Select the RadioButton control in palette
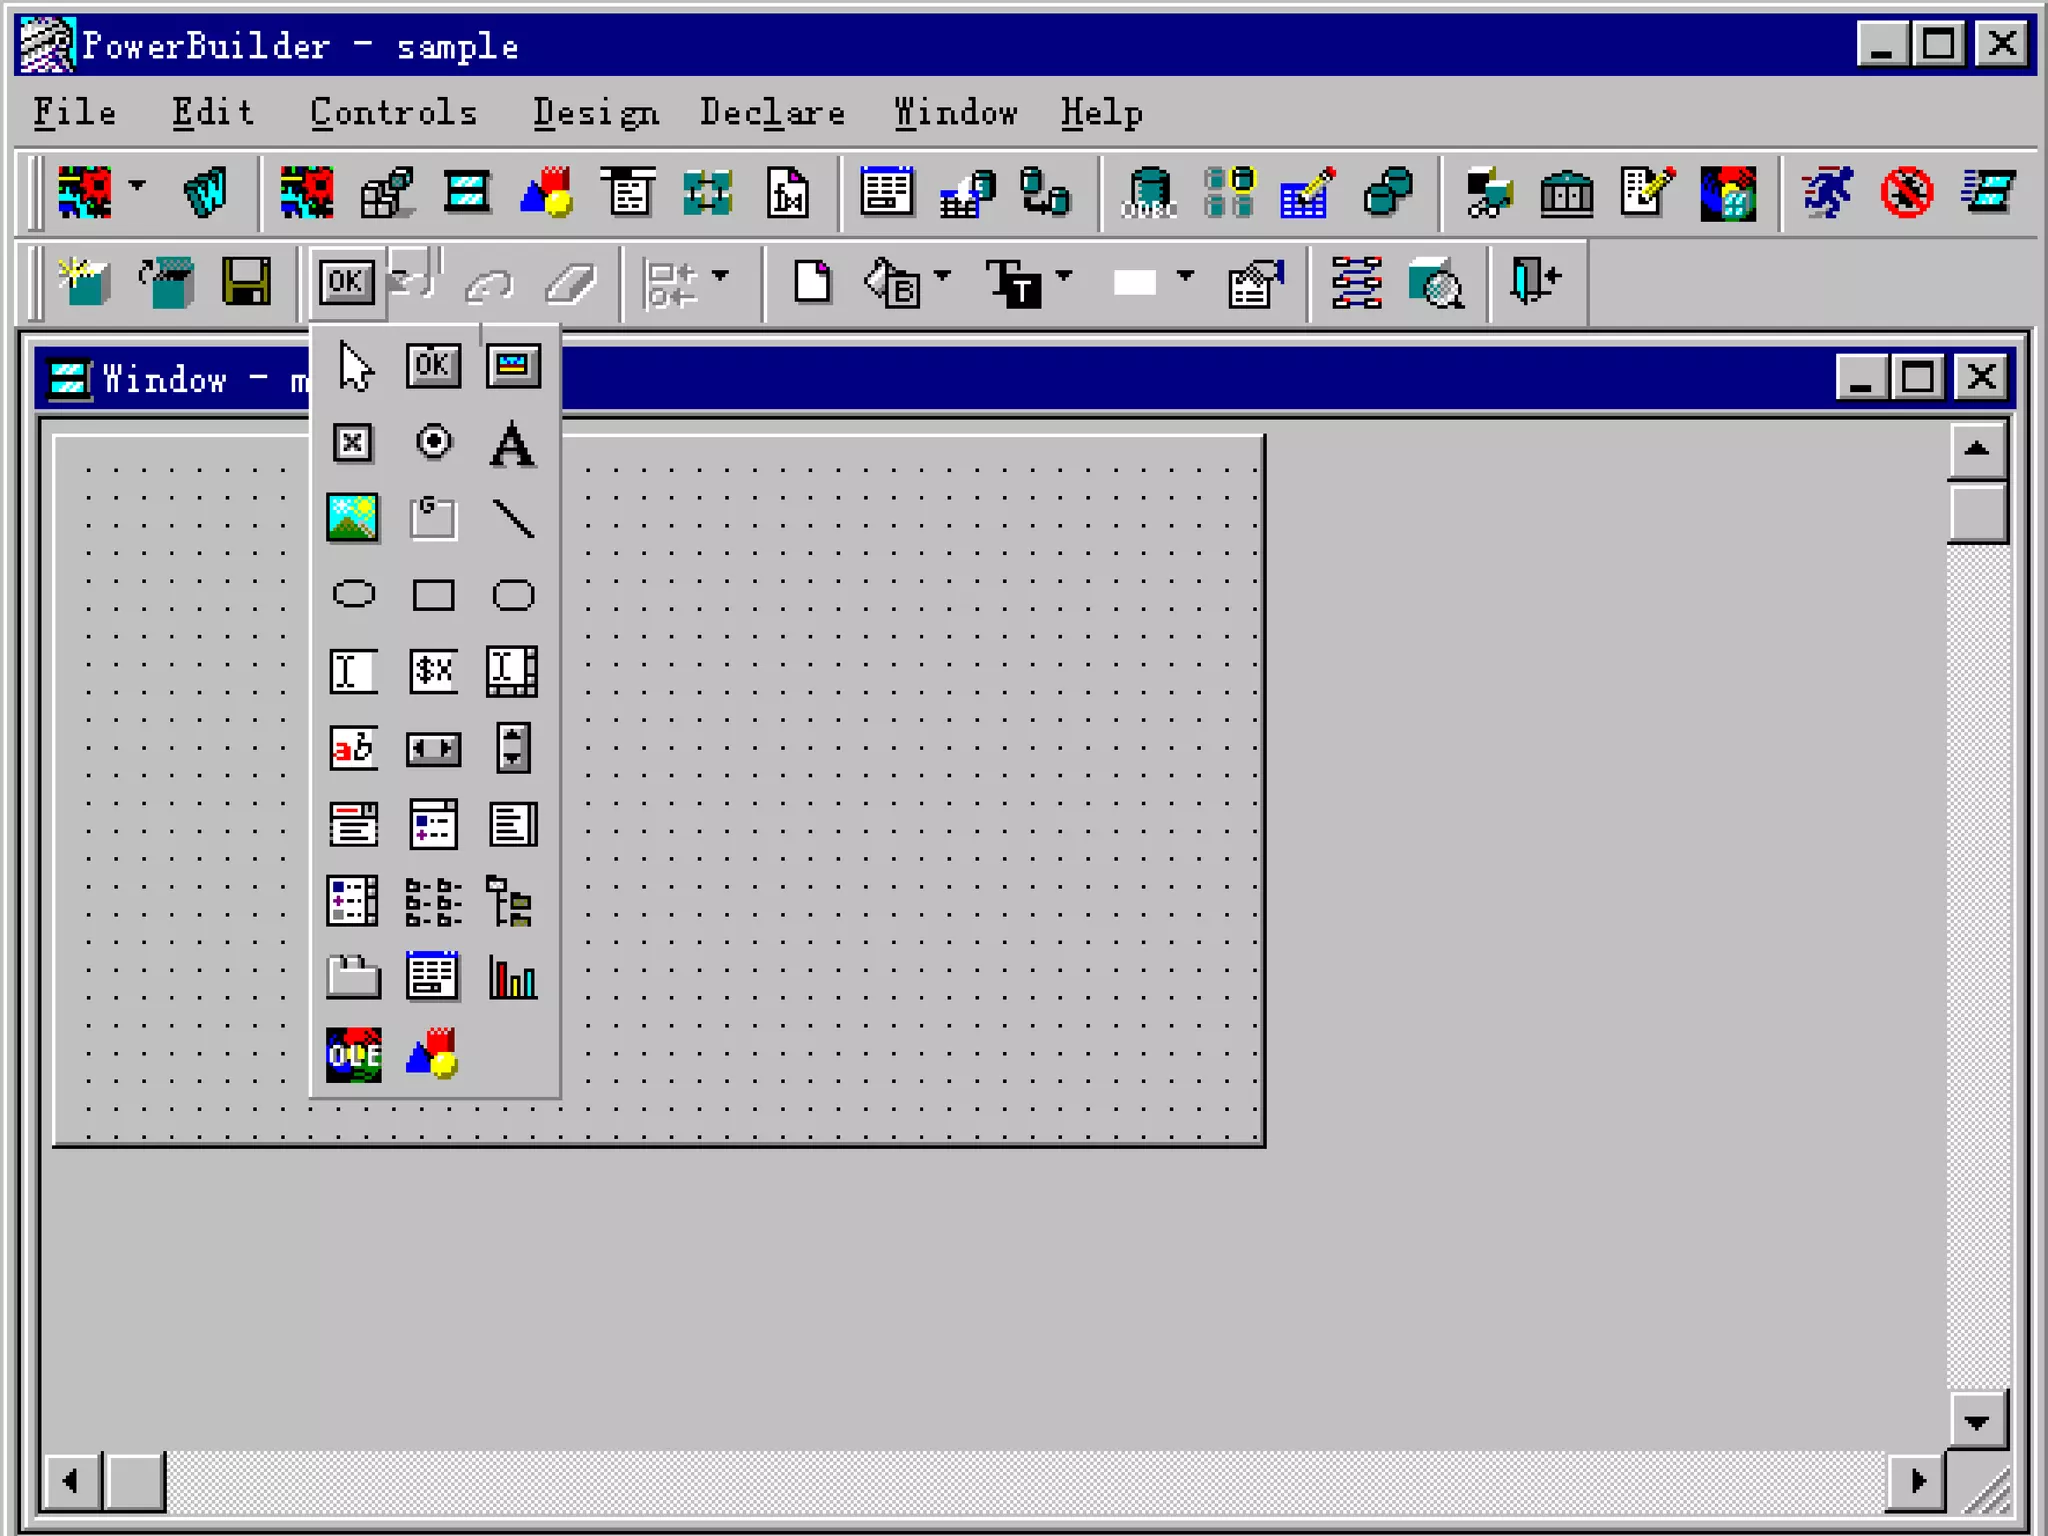 [433, 442]
